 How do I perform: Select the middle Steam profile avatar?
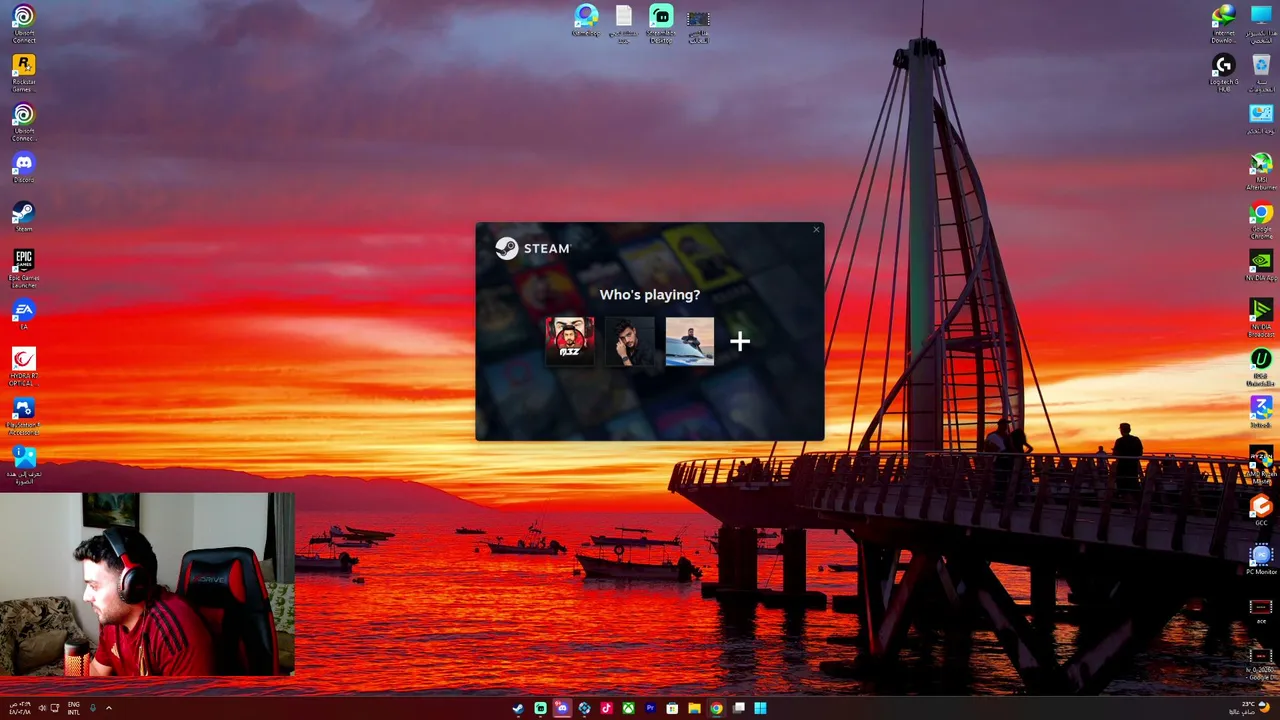click(x=629, y=341)
